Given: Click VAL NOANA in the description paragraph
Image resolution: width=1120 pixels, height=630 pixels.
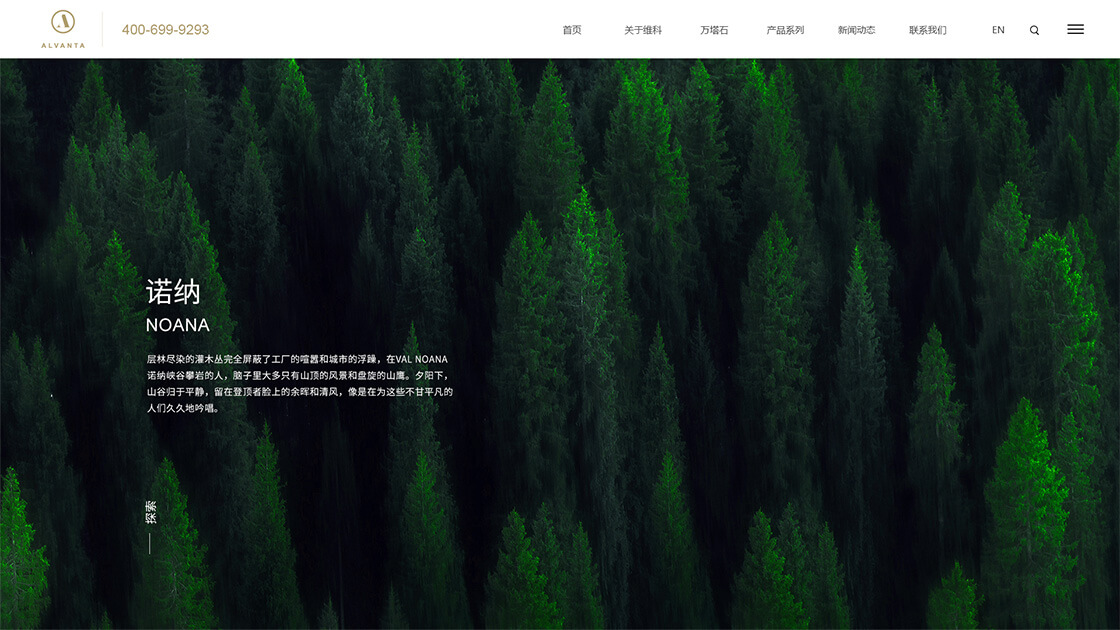Looking at the screenshot, I should 421,359.
